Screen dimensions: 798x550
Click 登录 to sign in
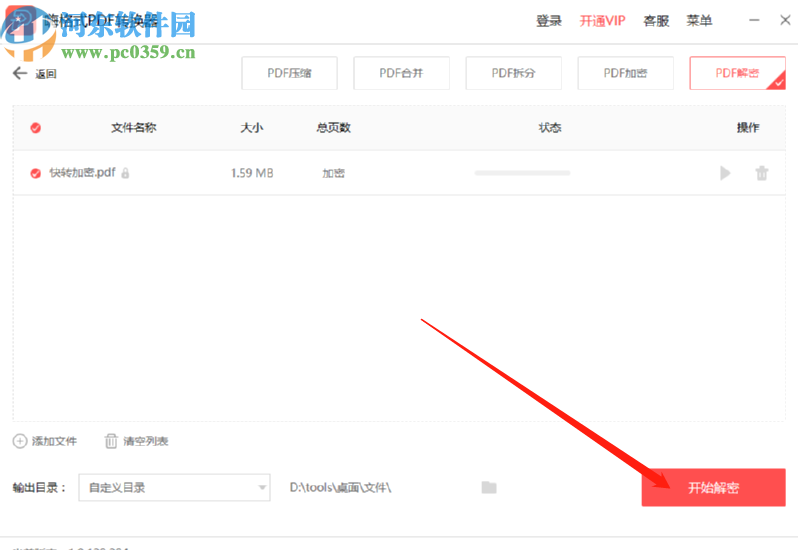tap(549, 21)
